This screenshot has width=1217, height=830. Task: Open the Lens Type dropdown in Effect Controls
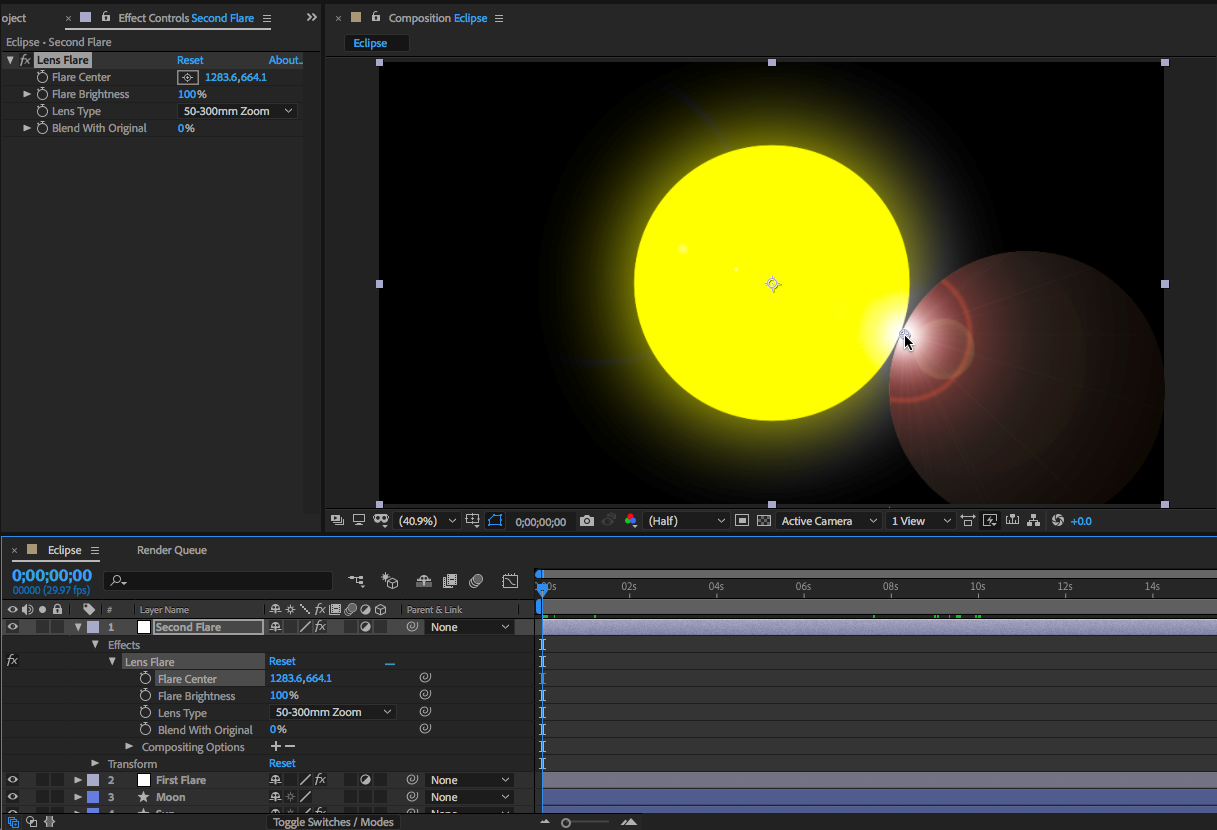coord(238,111)
